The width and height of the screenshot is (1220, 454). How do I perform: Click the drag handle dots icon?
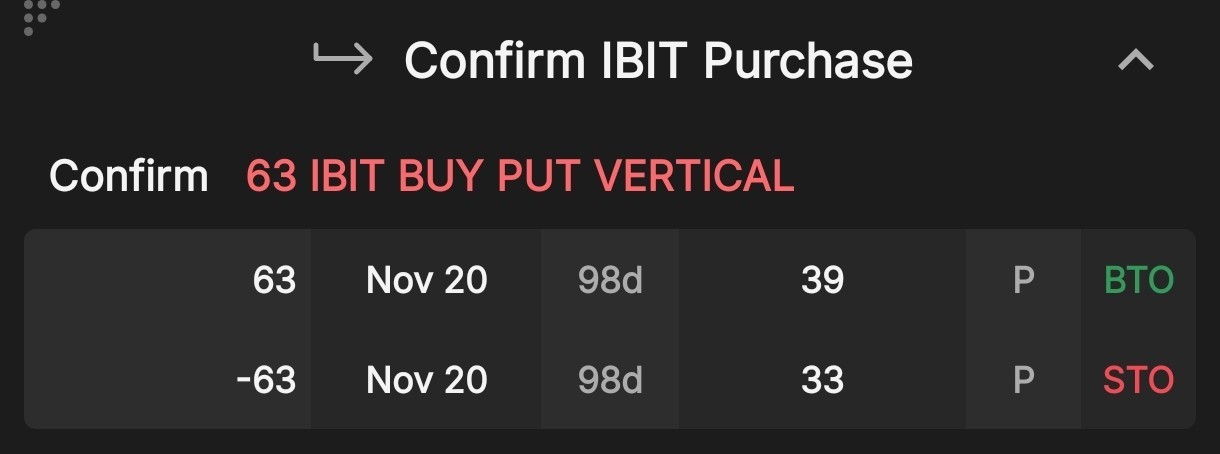tap(40, 16)
